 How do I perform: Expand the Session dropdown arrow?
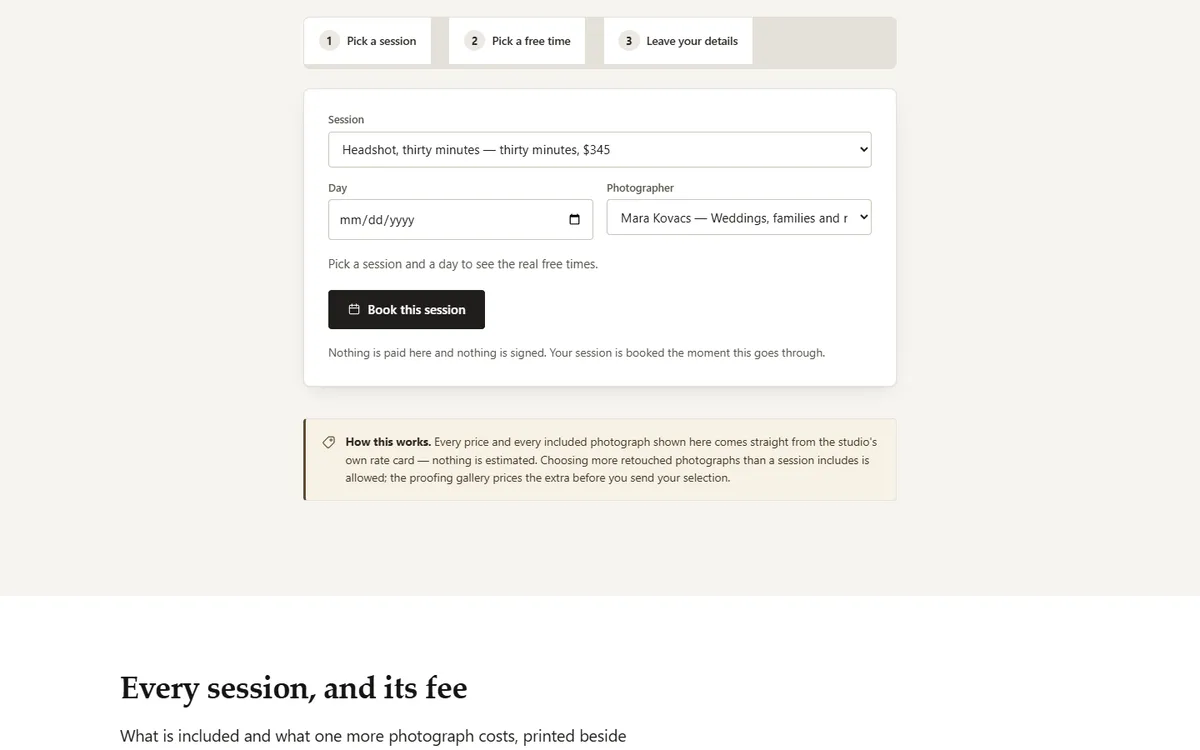[864, 149]
